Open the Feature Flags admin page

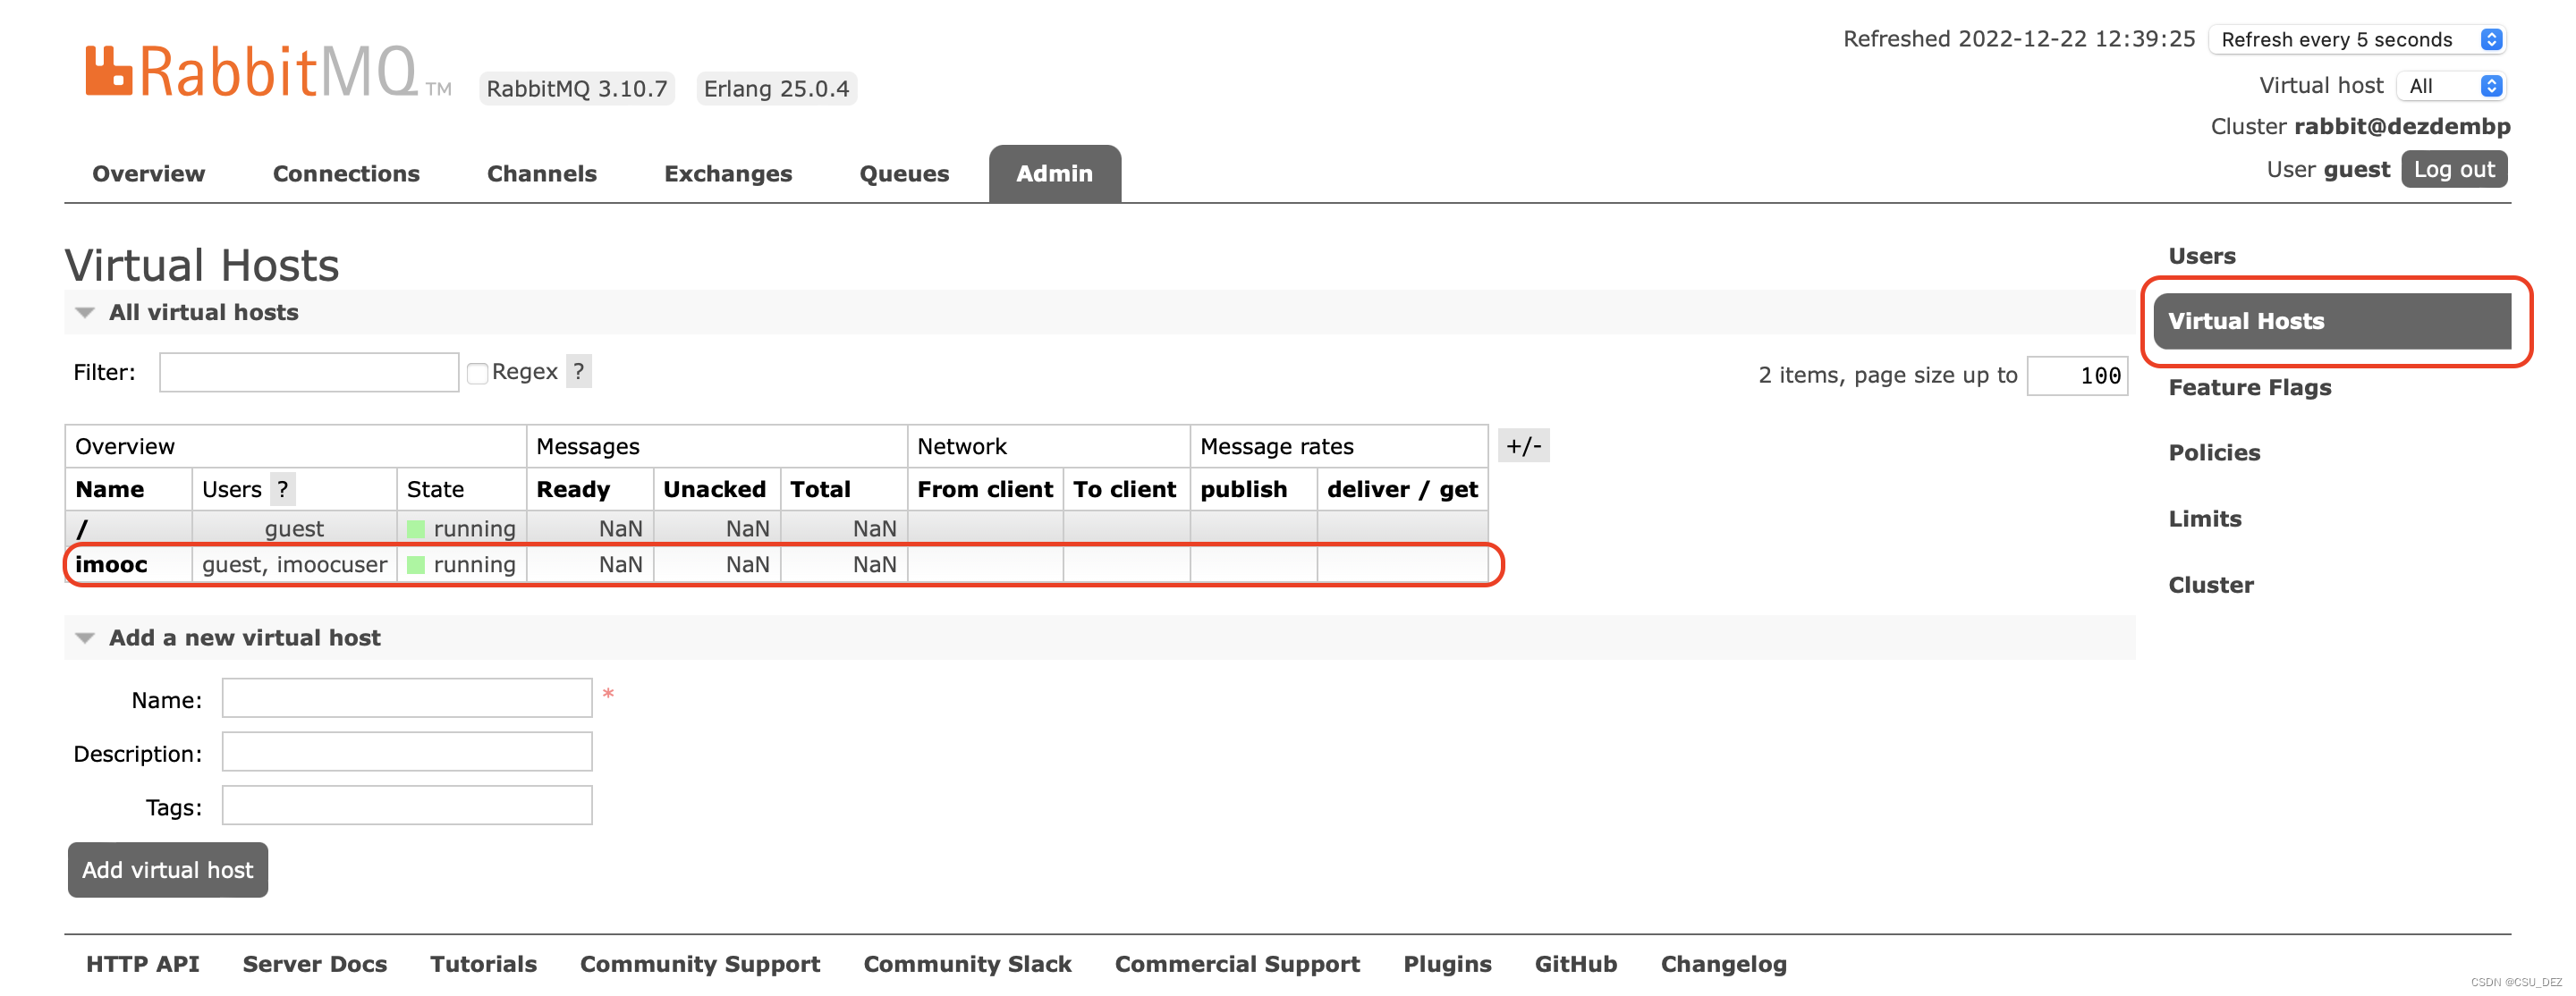tap(2249, 387)
